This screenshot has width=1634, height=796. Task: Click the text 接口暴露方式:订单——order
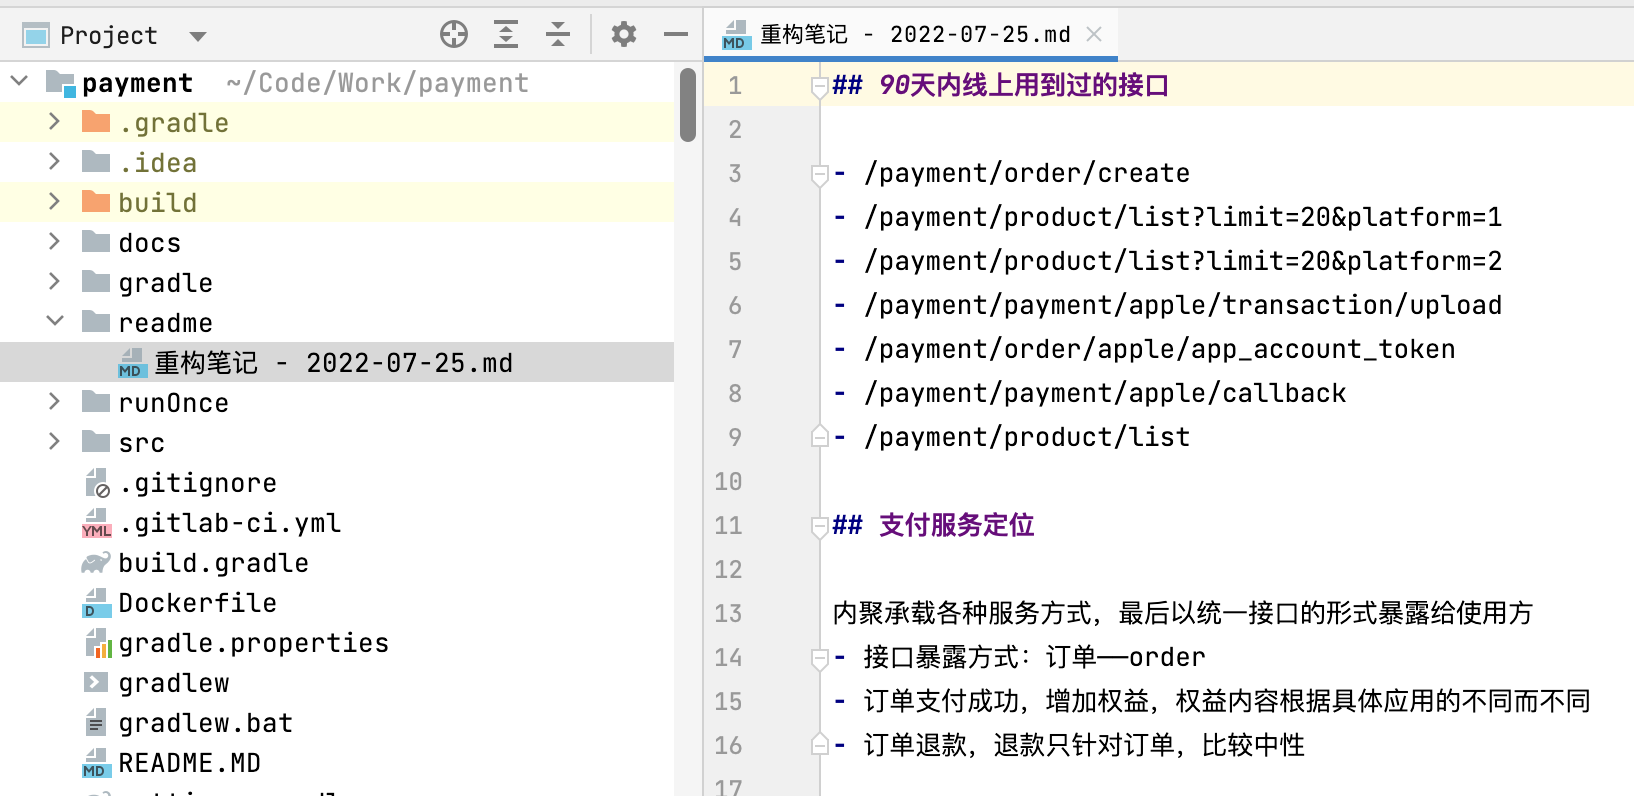pyautogui.click(x=1034, y=657)
